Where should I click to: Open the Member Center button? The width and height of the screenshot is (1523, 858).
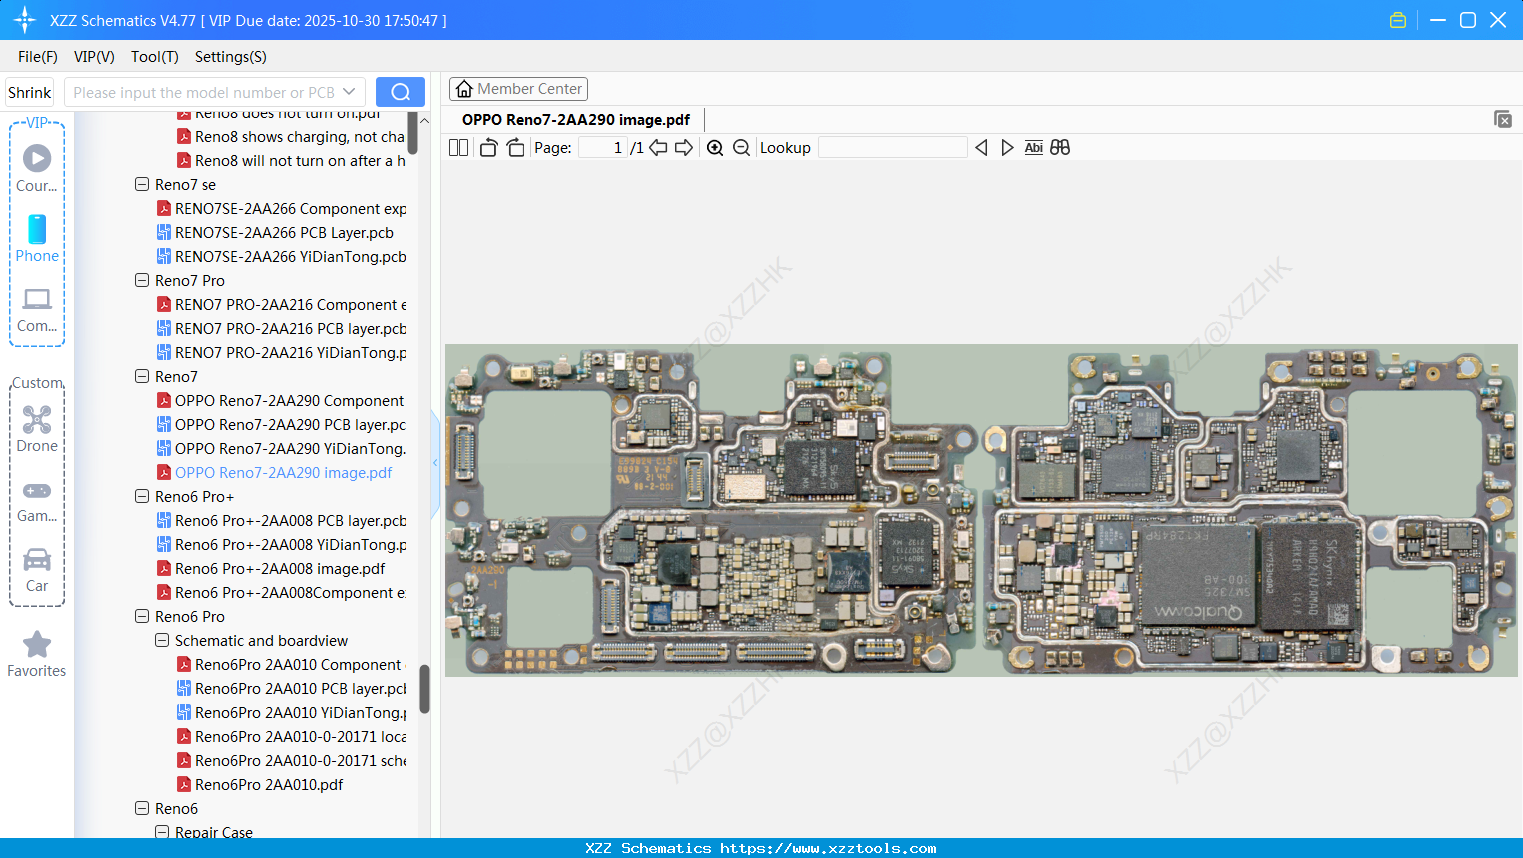[x=518, y=89]
